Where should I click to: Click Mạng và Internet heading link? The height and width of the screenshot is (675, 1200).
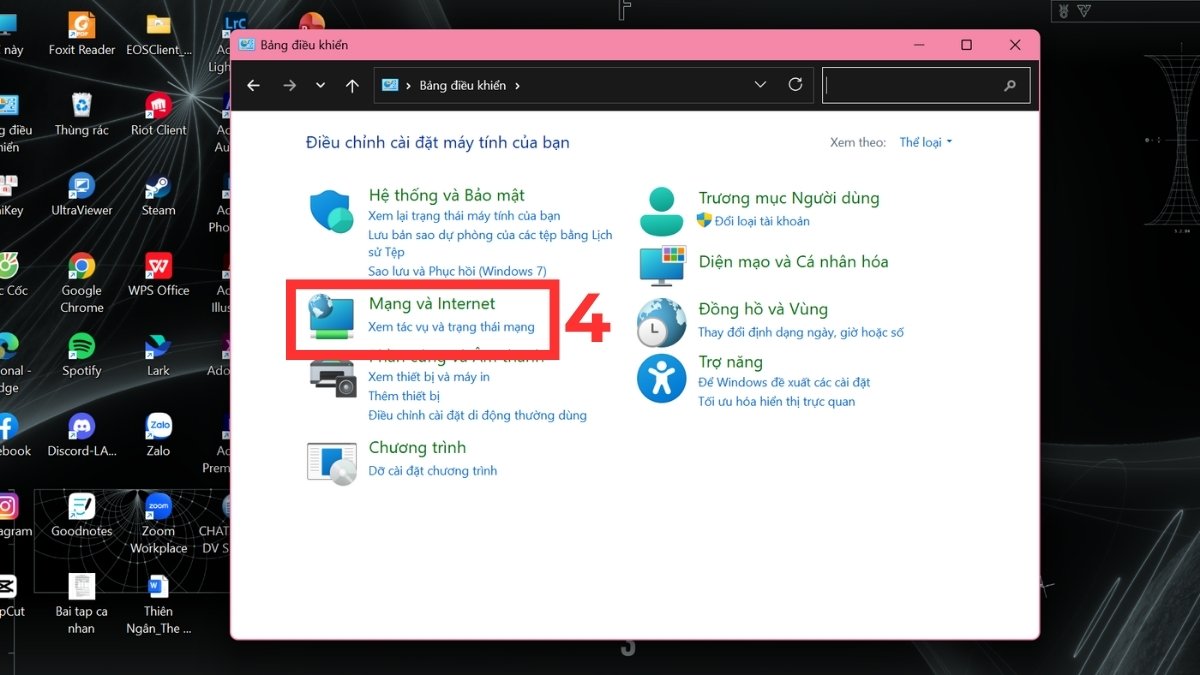pyautogui.click(x=432, y=303)
